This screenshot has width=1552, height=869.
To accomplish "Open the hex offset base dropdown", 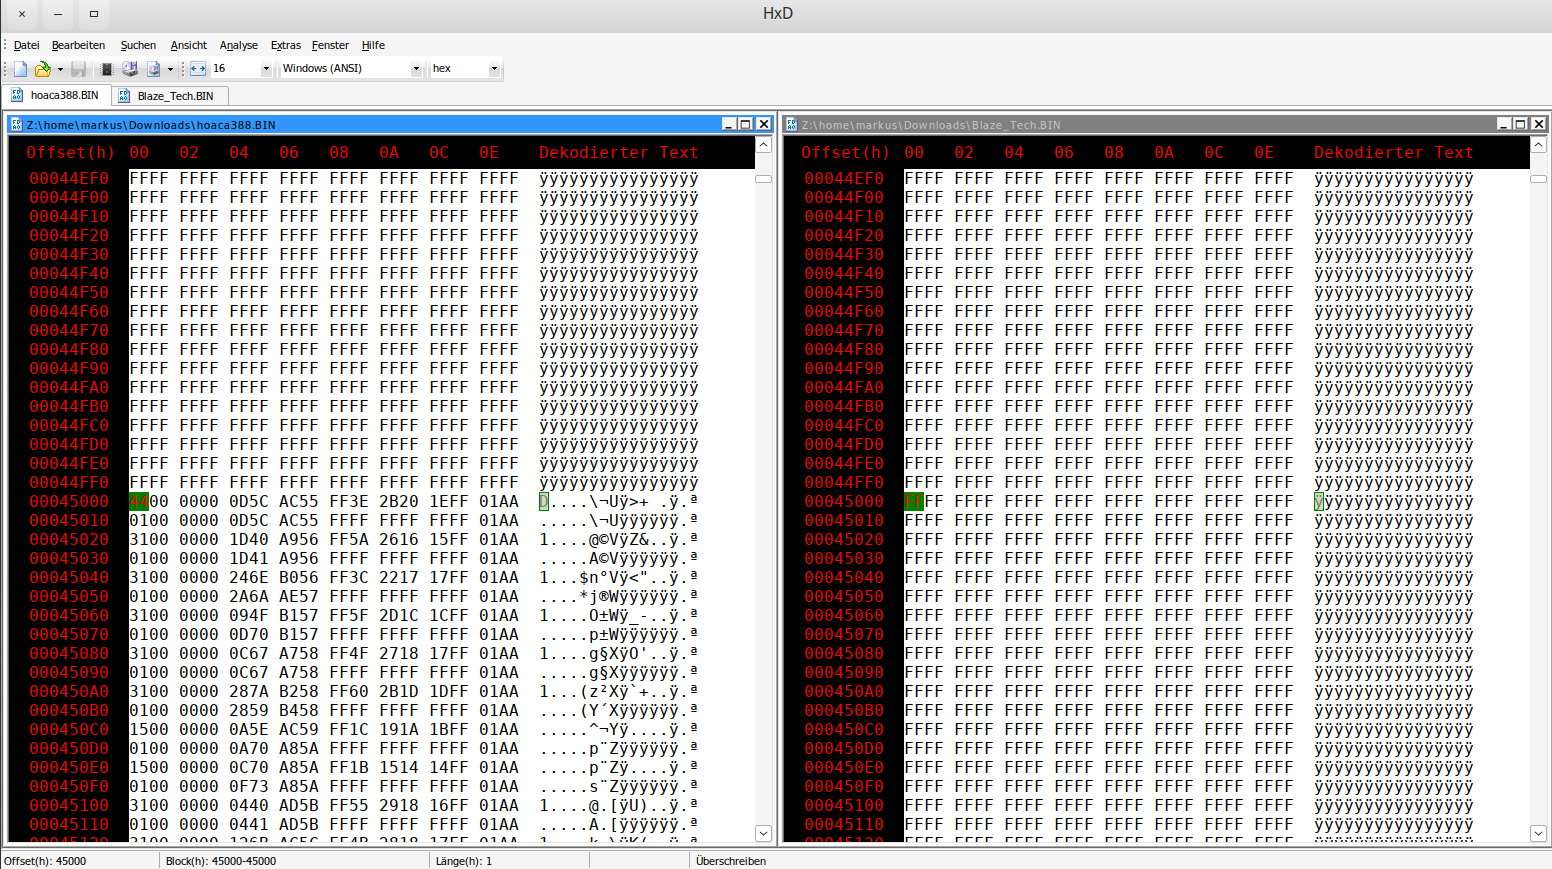I will 494,69.
